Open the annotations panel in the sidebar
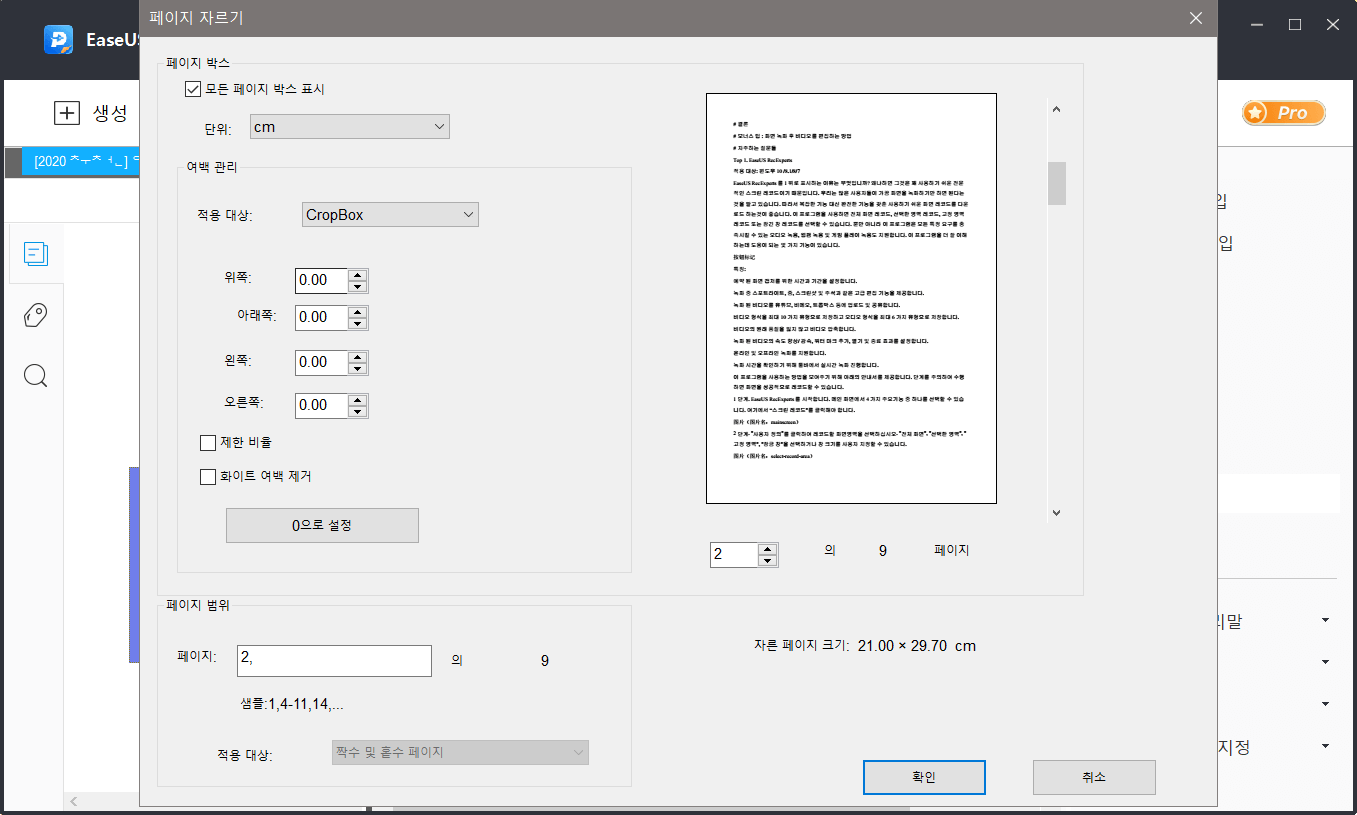 click(x=36, y=314)
